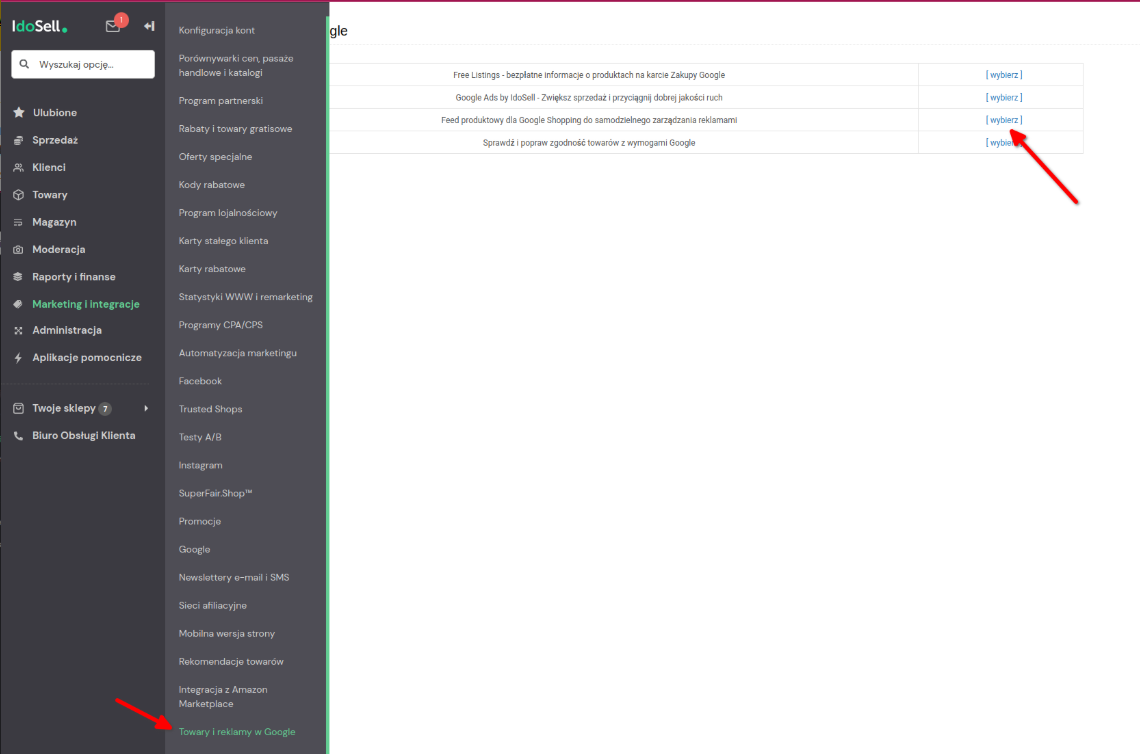
Task: Open the Magazyn menu
Action: tap(54, 222)
